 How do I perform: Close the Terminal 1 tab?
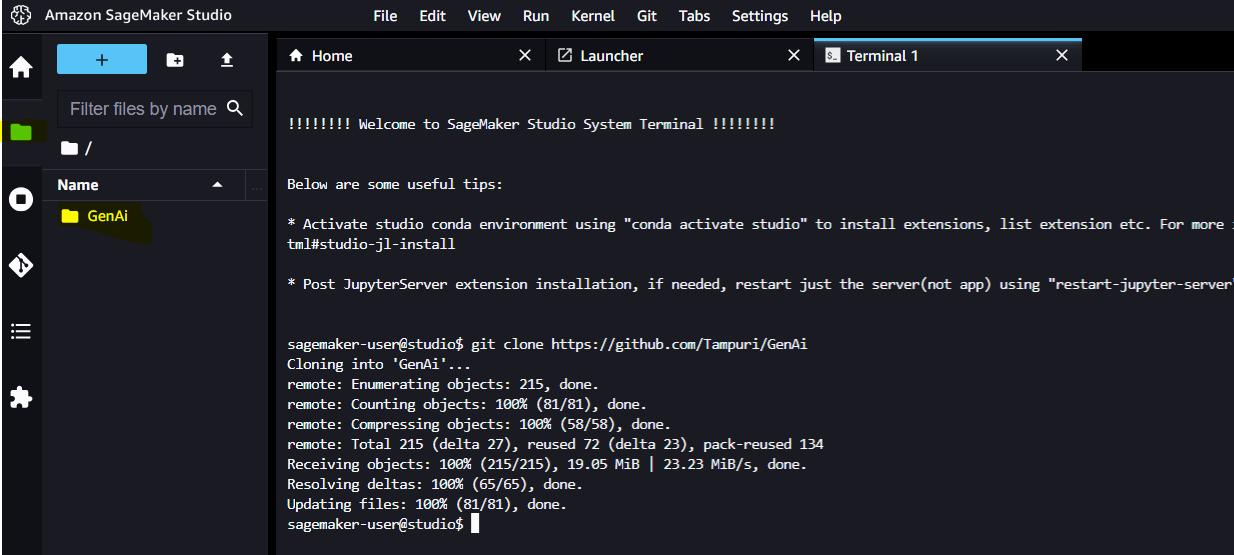(1062, 56)
